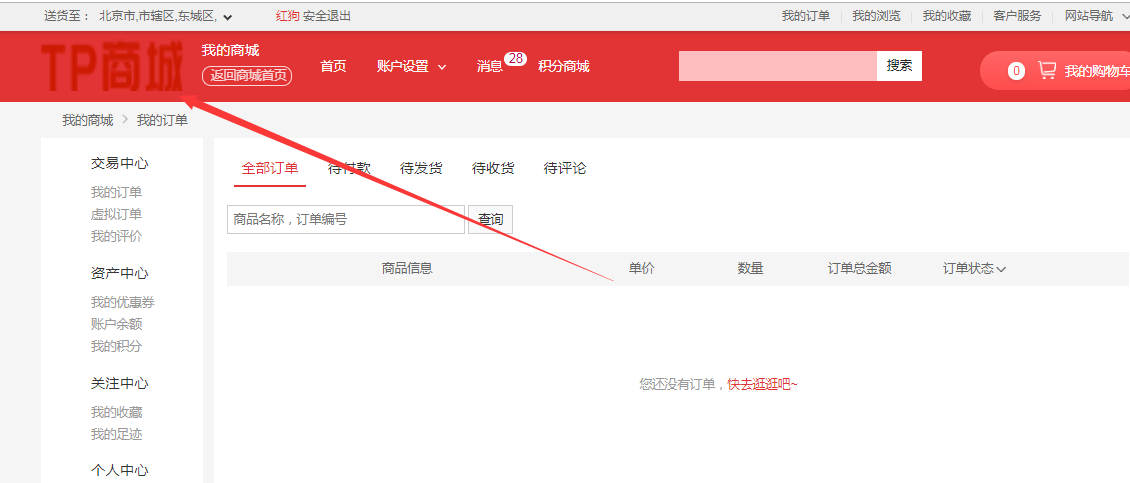
Task: Click the 安全退出 logout link
Action: click(x=327, y=16)
